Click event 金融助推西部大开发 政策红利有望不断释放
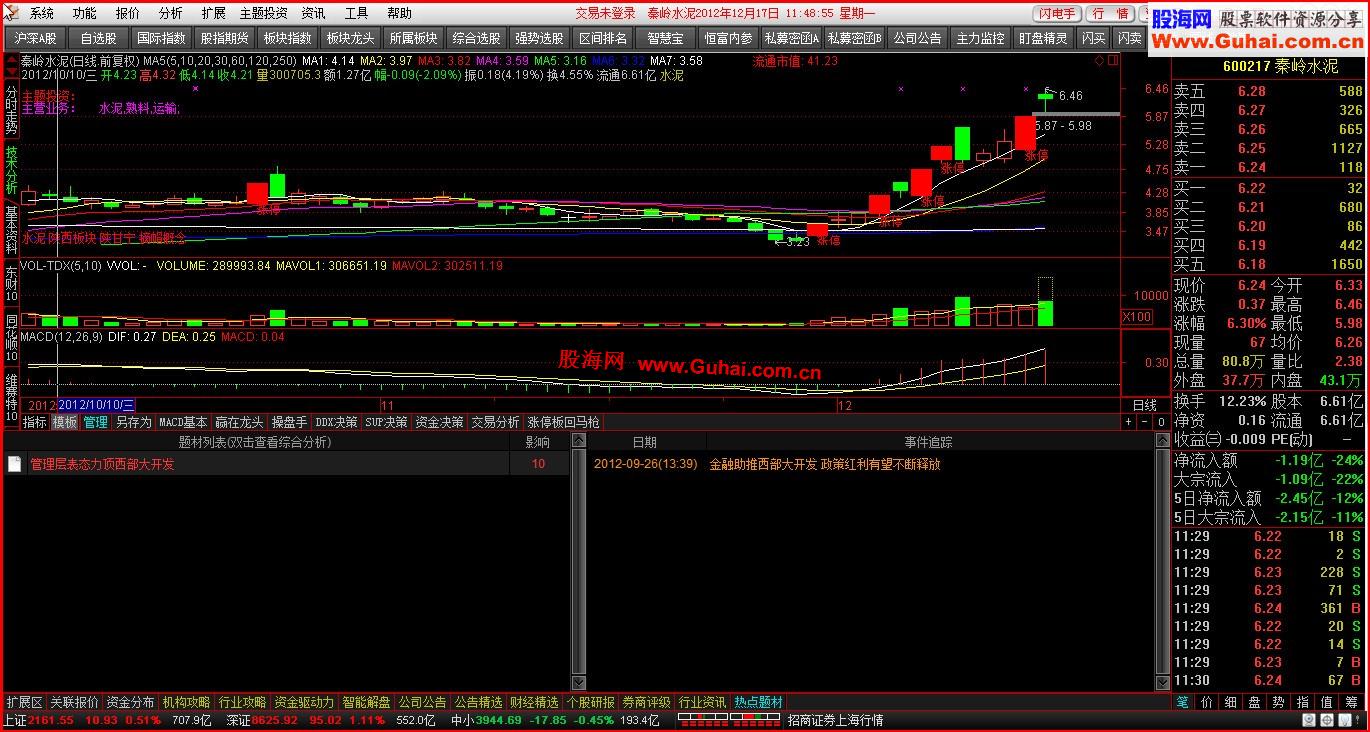The height and width of the screenshot is (732, 1370). [x=825, y=464]
